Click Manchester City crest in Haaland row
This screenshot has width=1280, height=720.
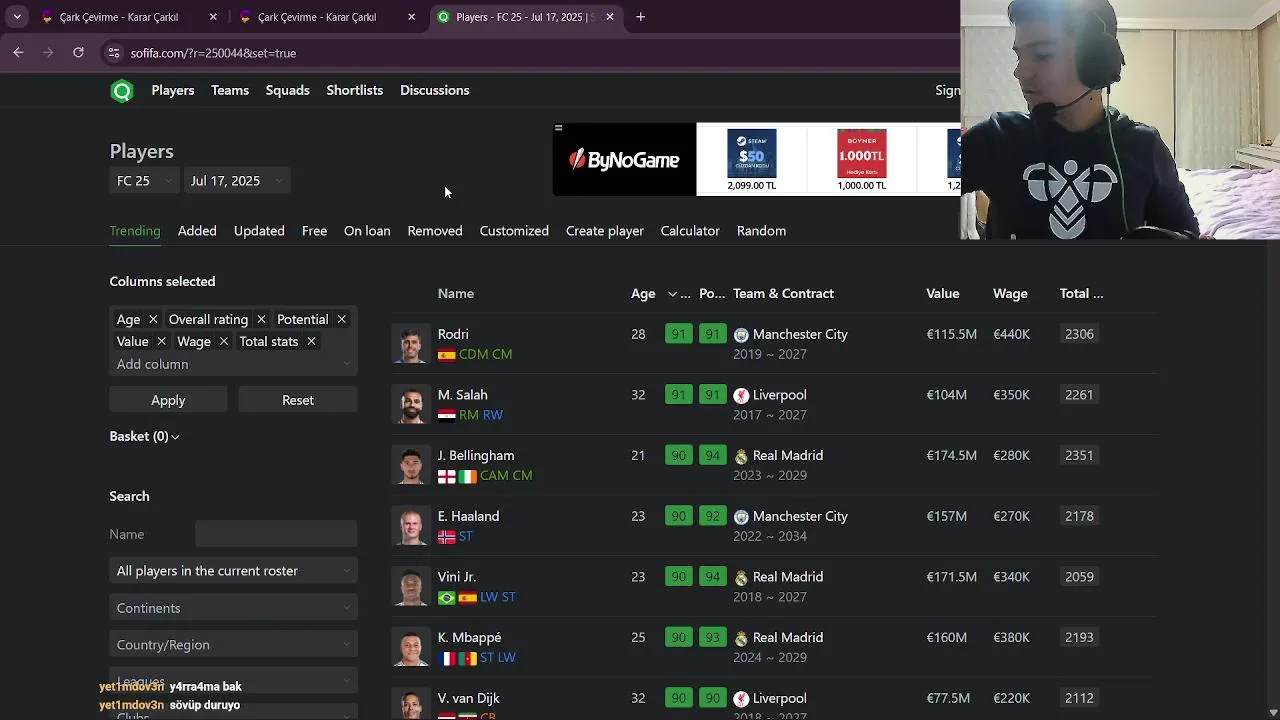741,517
